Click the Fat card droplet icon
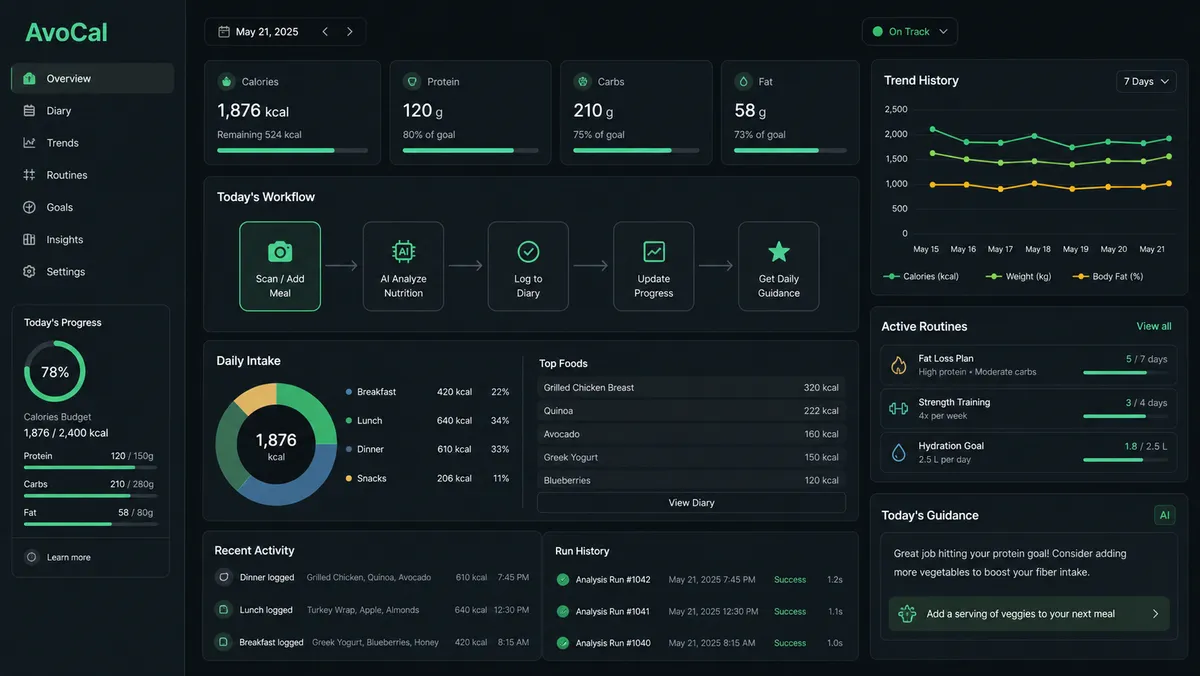The height and width of the screenshot is (676, 1200). [x=743, y=81]
